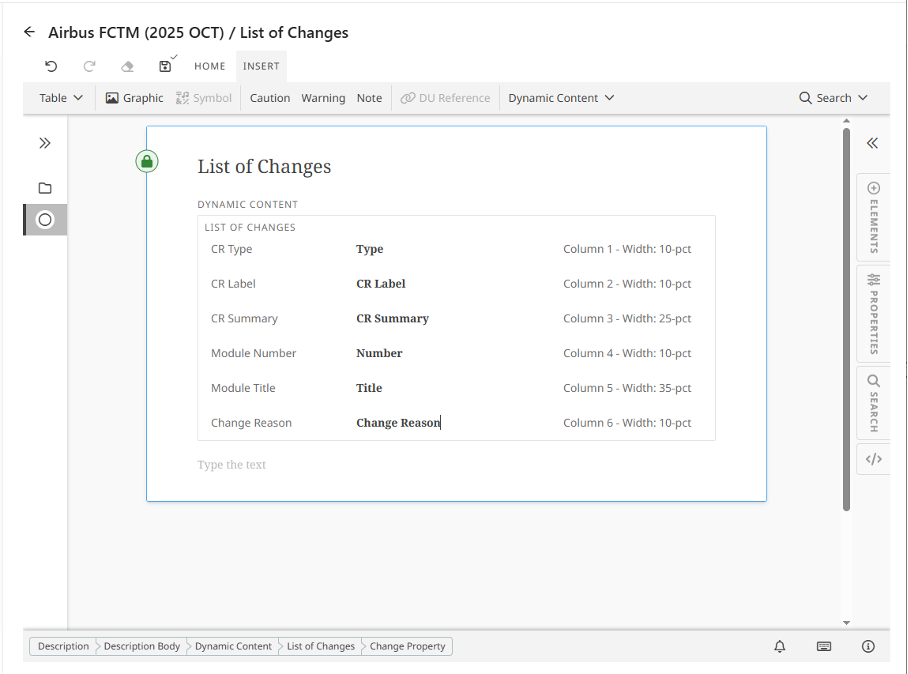
Task: Save the document with the disk icon
Action: pos(165,66)
